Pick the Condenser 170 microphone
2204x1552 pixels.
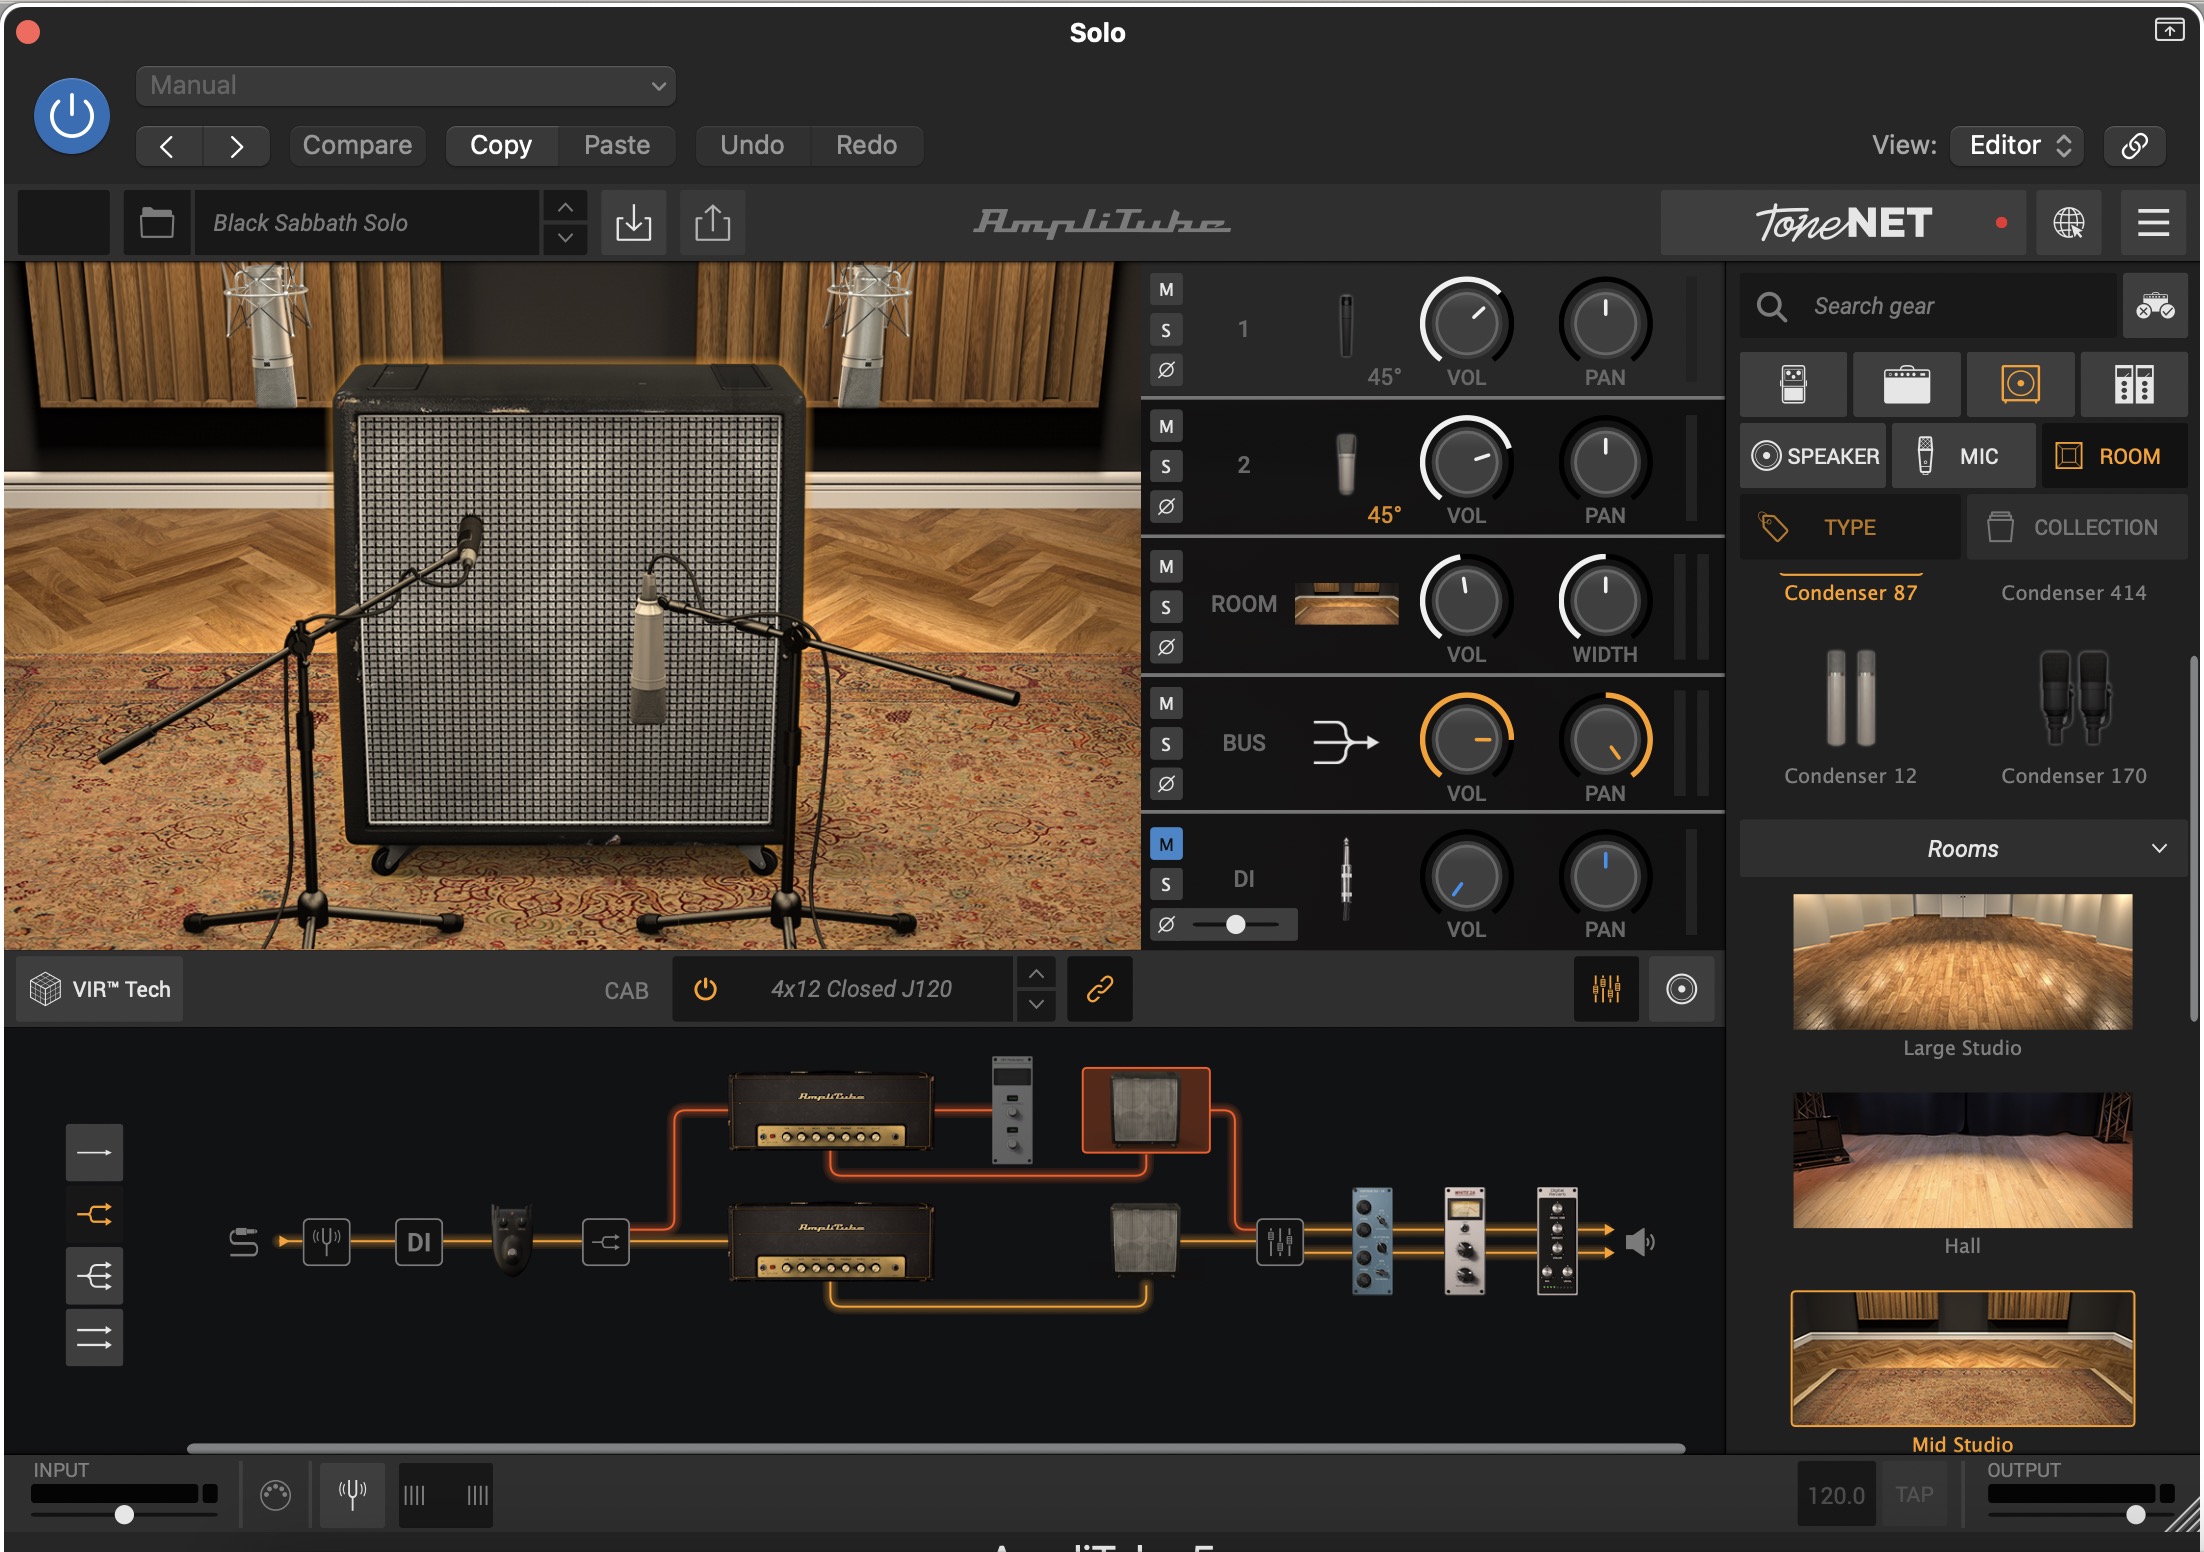point(2074,716)
